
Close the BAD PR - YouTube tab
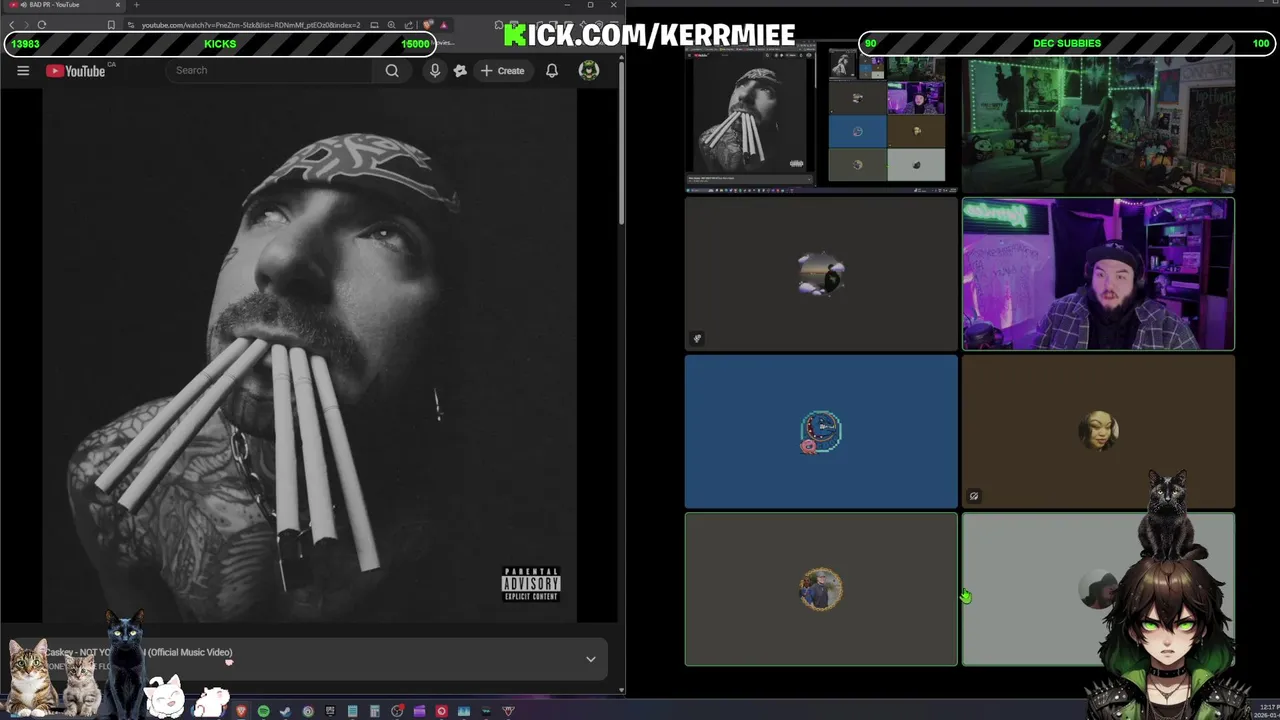118,5
